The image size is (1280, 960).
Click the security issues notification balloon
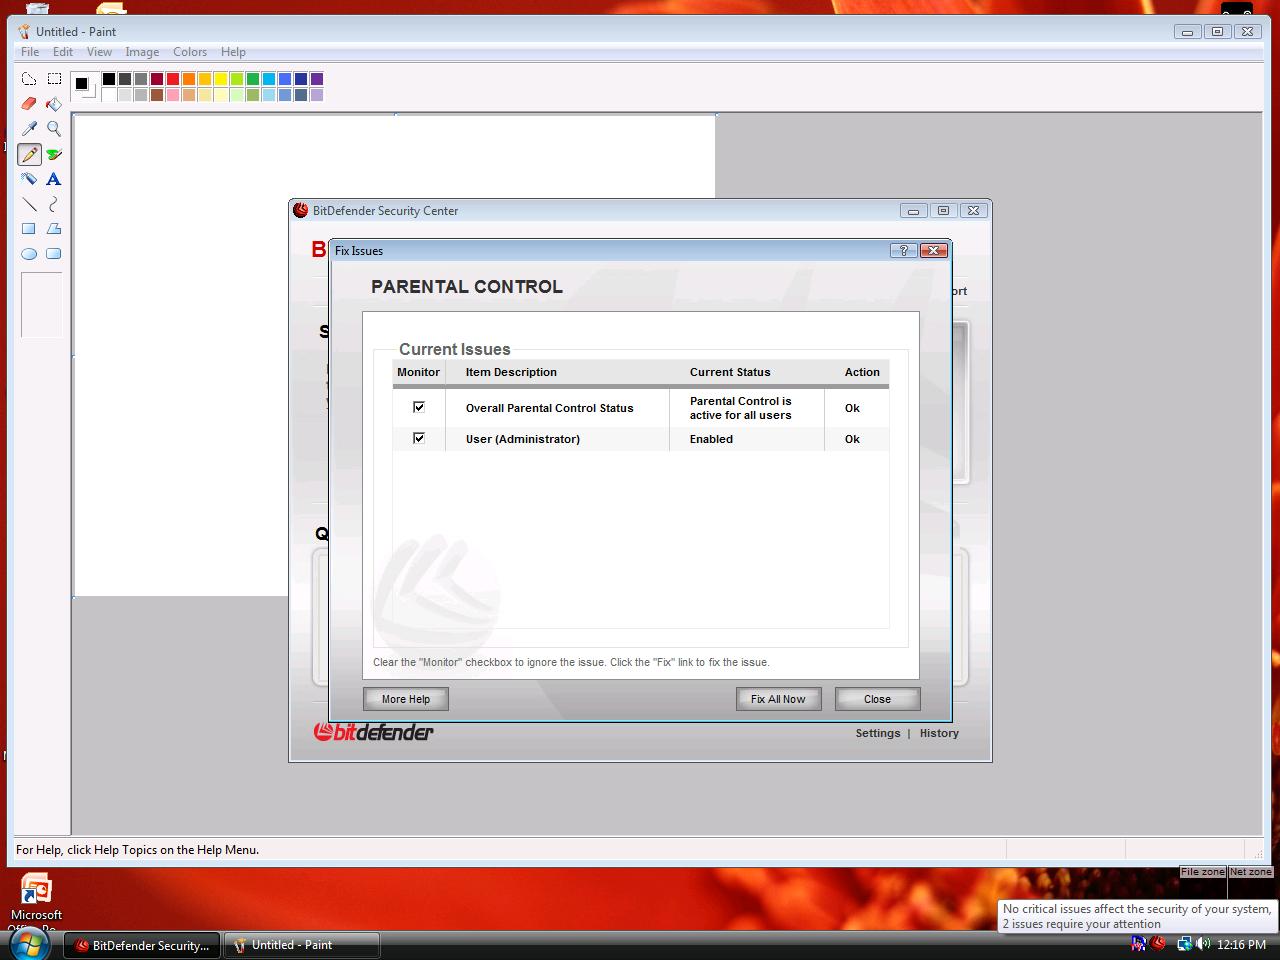(x=1136, y=916)
